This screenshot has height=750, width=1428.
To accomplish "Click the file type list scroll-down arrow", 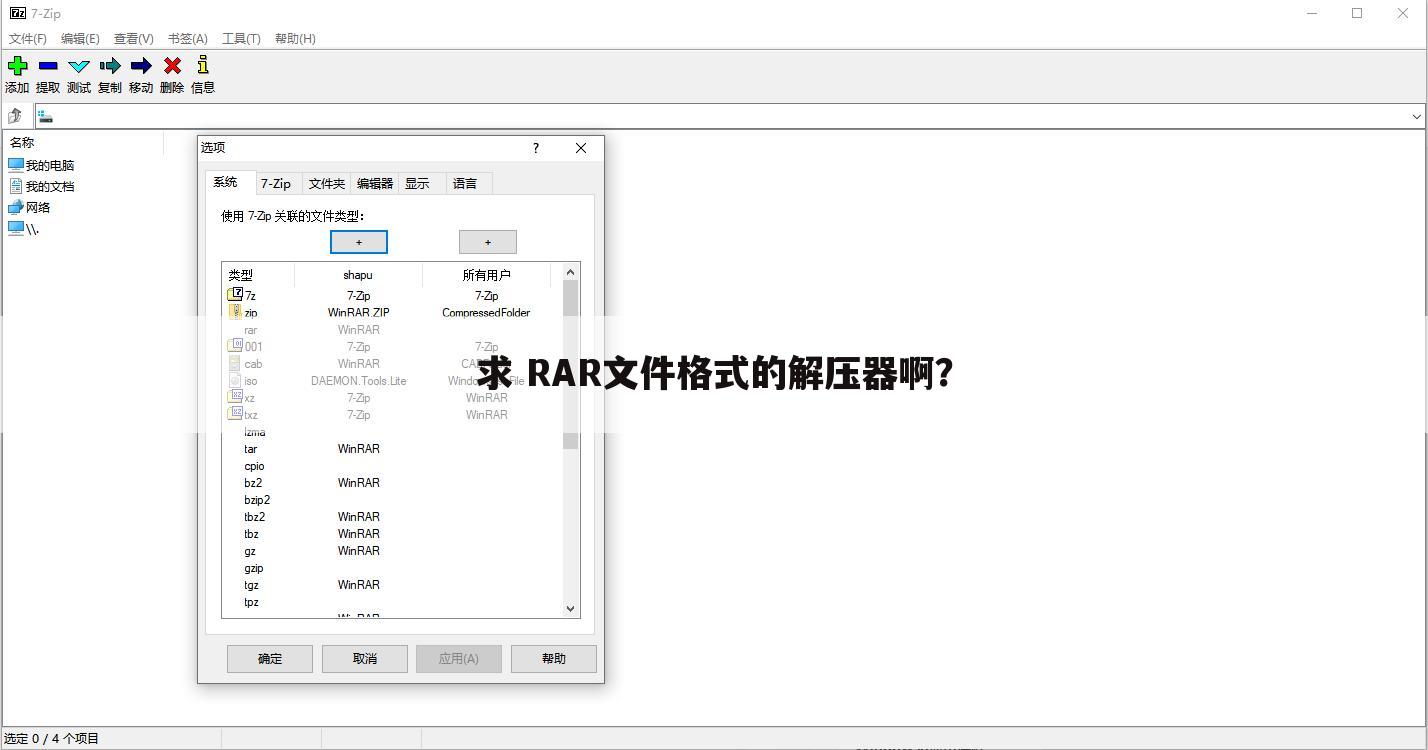I will (x=571, y=608).
